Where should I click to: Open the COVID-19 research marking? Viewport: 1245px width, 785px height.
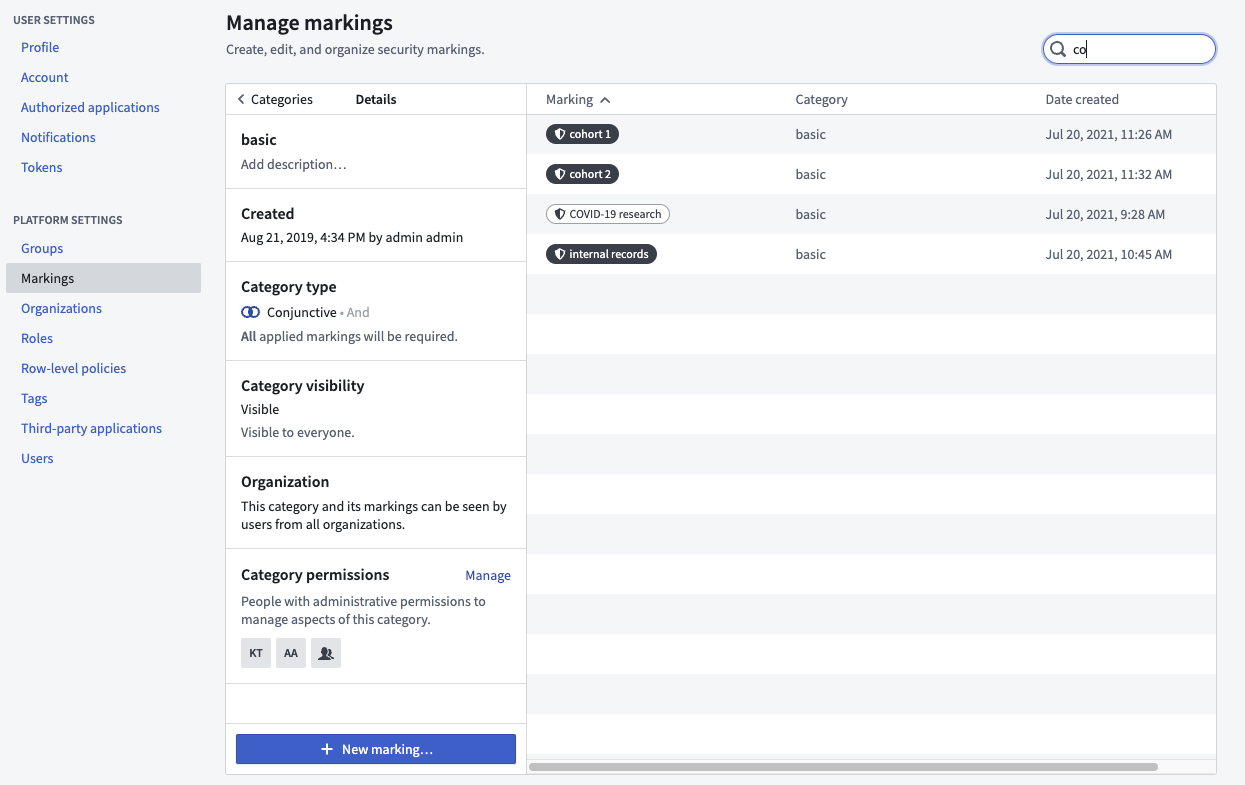click(x=608, y=214)
